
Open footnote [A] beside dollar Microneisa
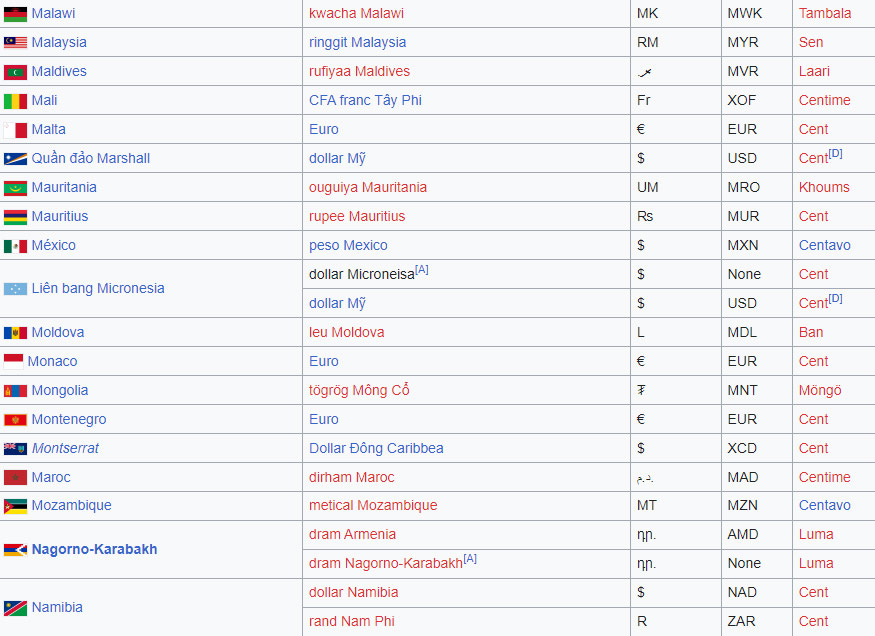coord(422,270)
